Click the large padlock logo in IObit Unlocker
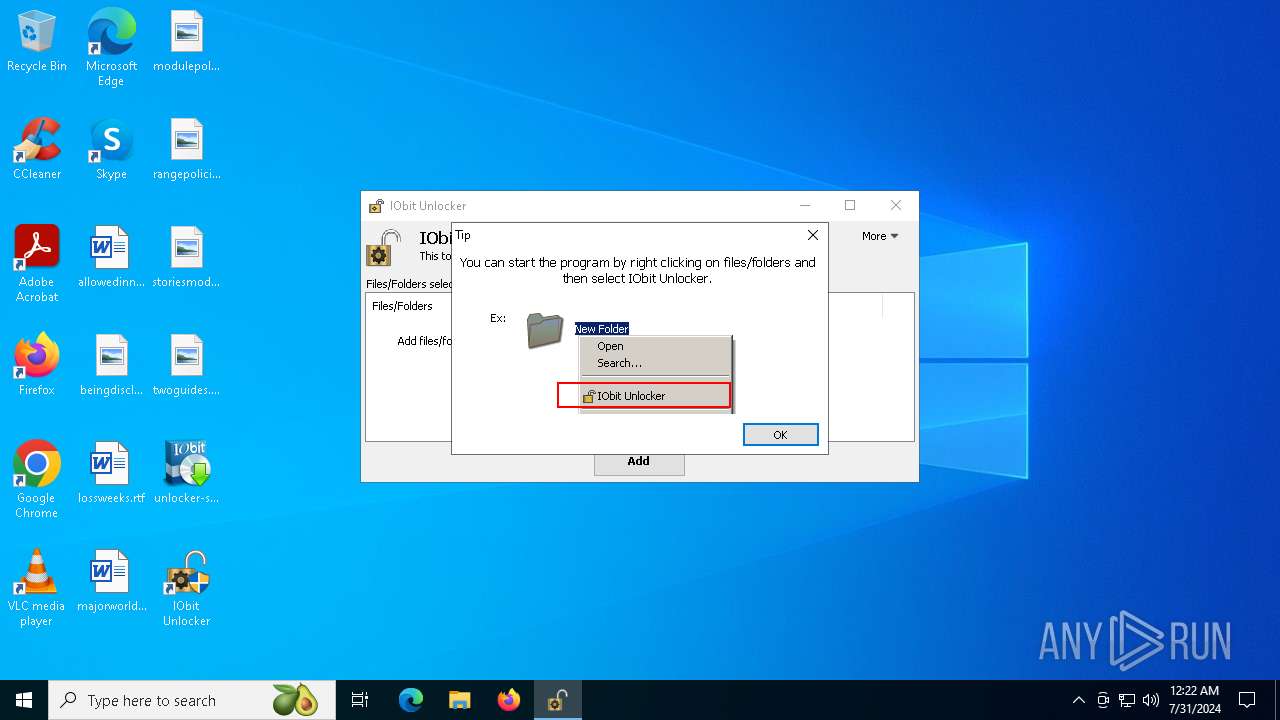1280x720 pixels. (x=384, y=248)
